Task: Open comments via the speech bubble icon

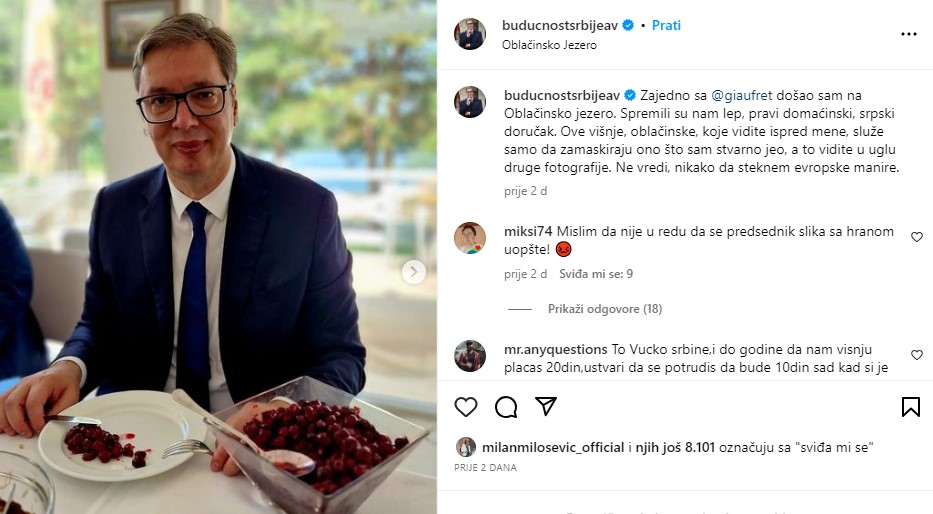Action: pyautogui.click(x=506, y=406)
